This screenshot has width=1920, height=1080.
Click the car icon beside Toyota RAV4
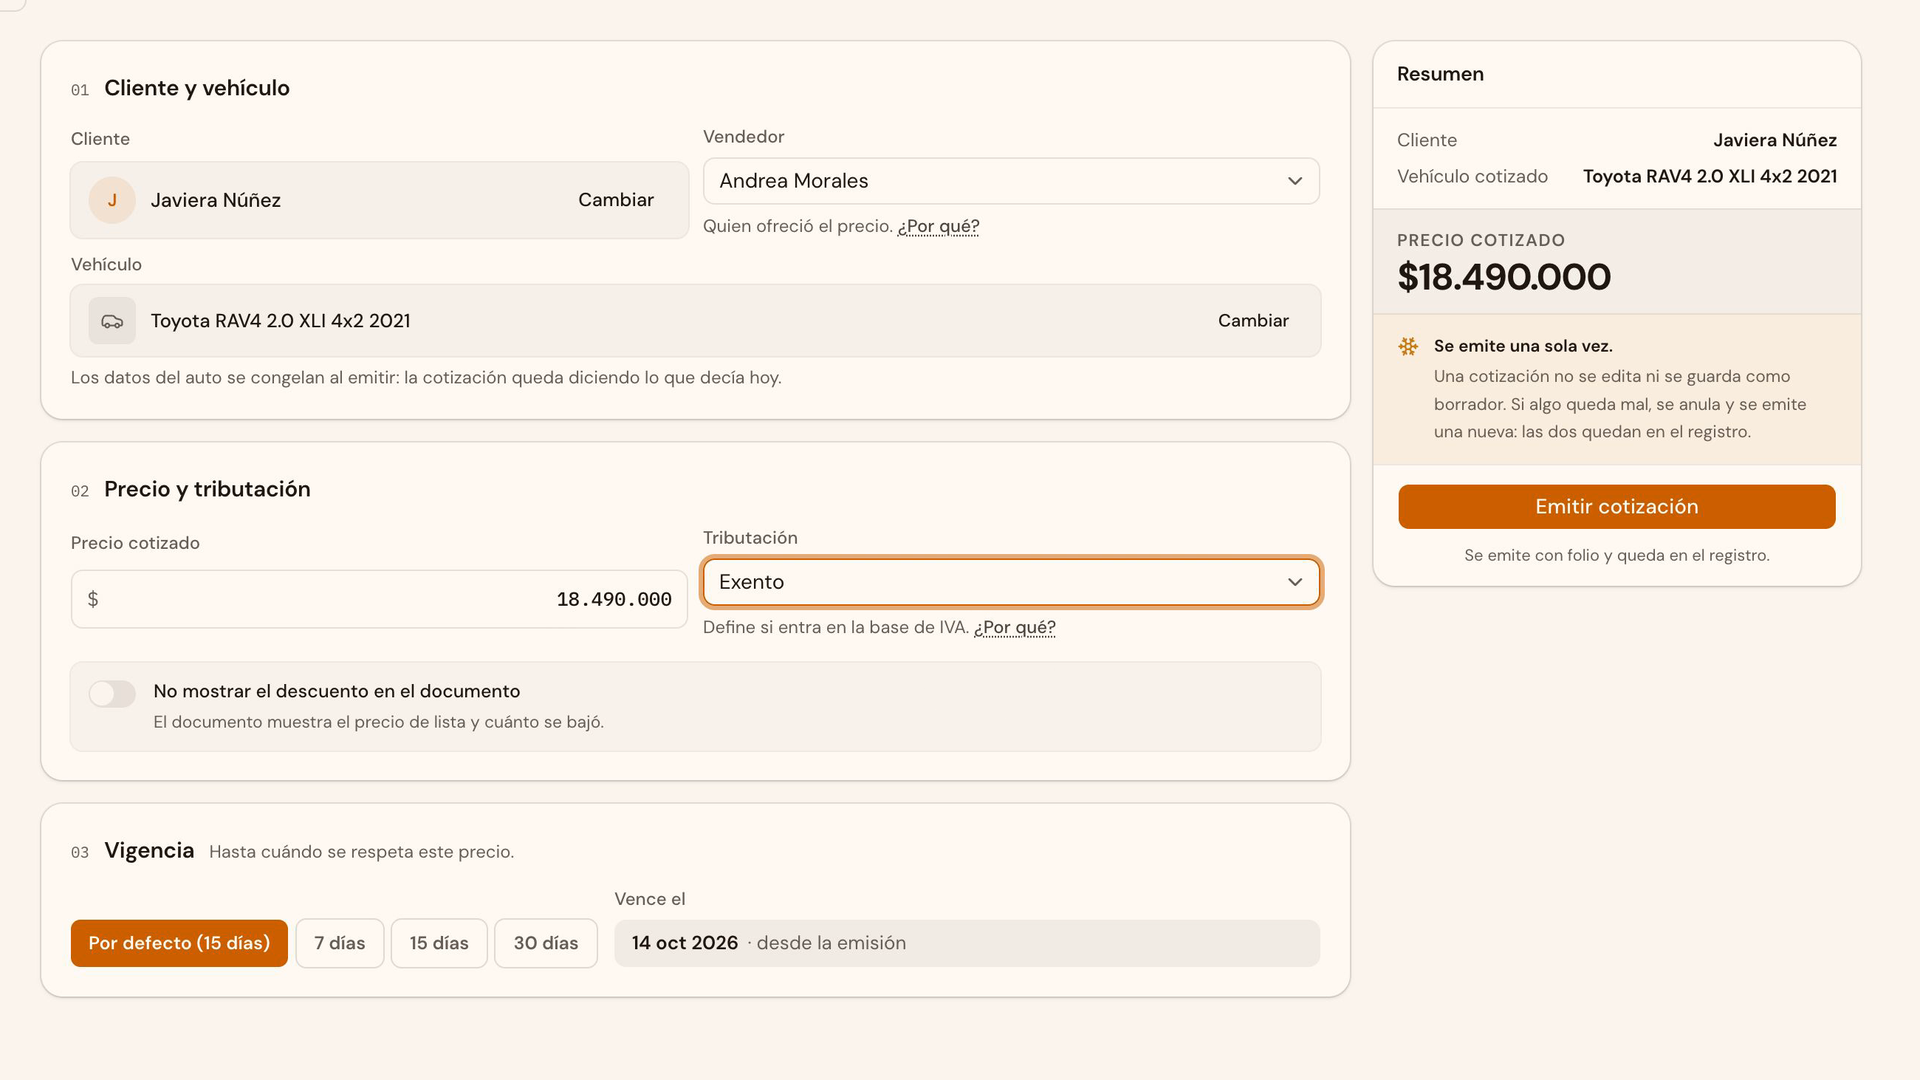(x=112, y=321)
